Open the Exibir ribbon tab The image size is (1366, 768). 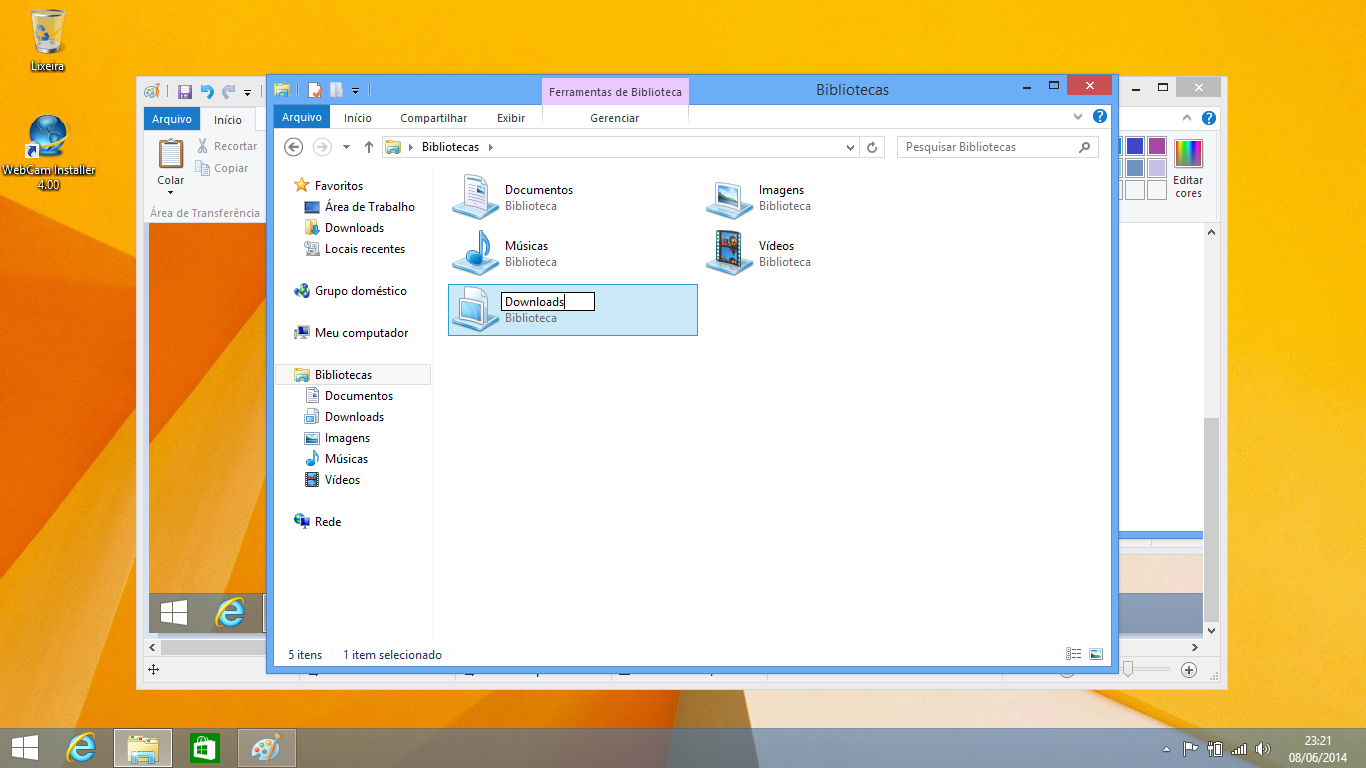510,118
